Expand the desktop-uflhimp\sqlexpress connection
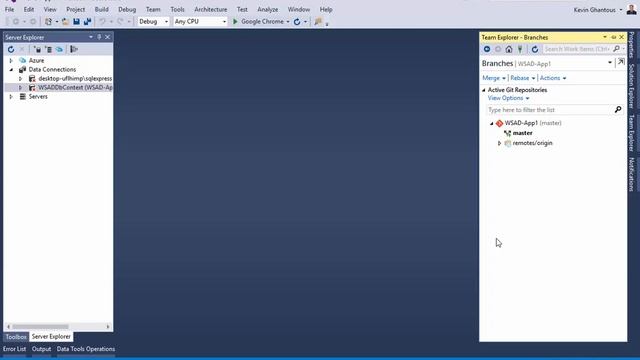The width and height of the screenshot is (640, 360). click(x=20, y=78)
